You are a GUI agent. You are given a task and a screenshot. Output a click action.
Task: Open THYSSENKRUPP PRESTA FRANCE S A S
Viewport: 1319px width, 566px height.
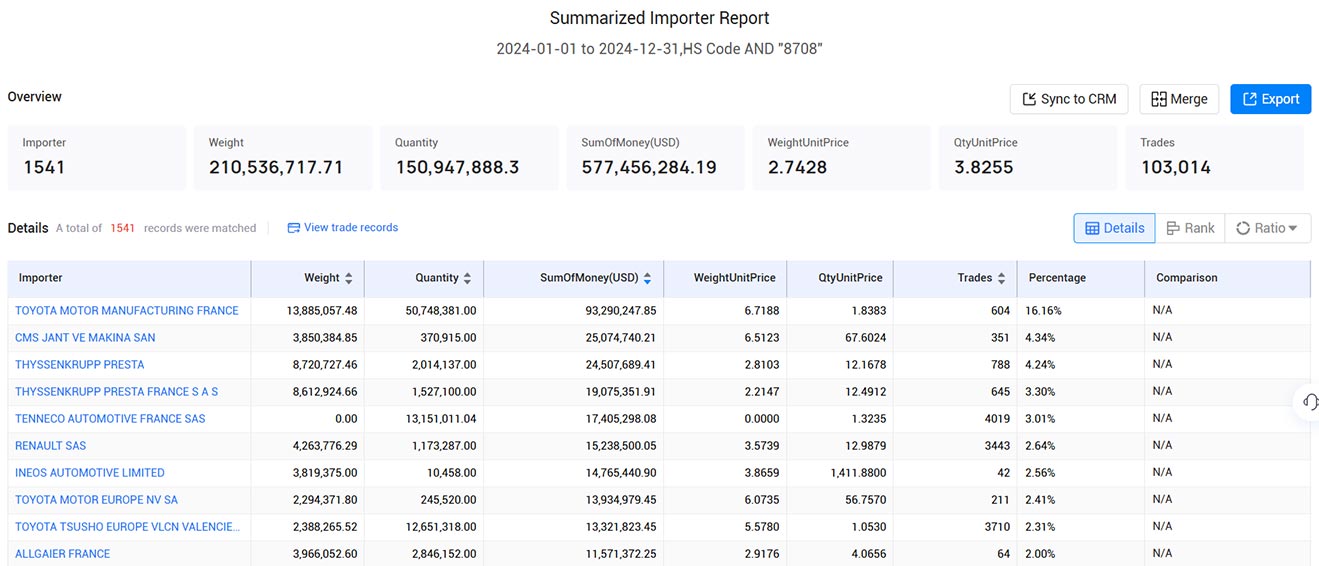(x=116, y=392)
